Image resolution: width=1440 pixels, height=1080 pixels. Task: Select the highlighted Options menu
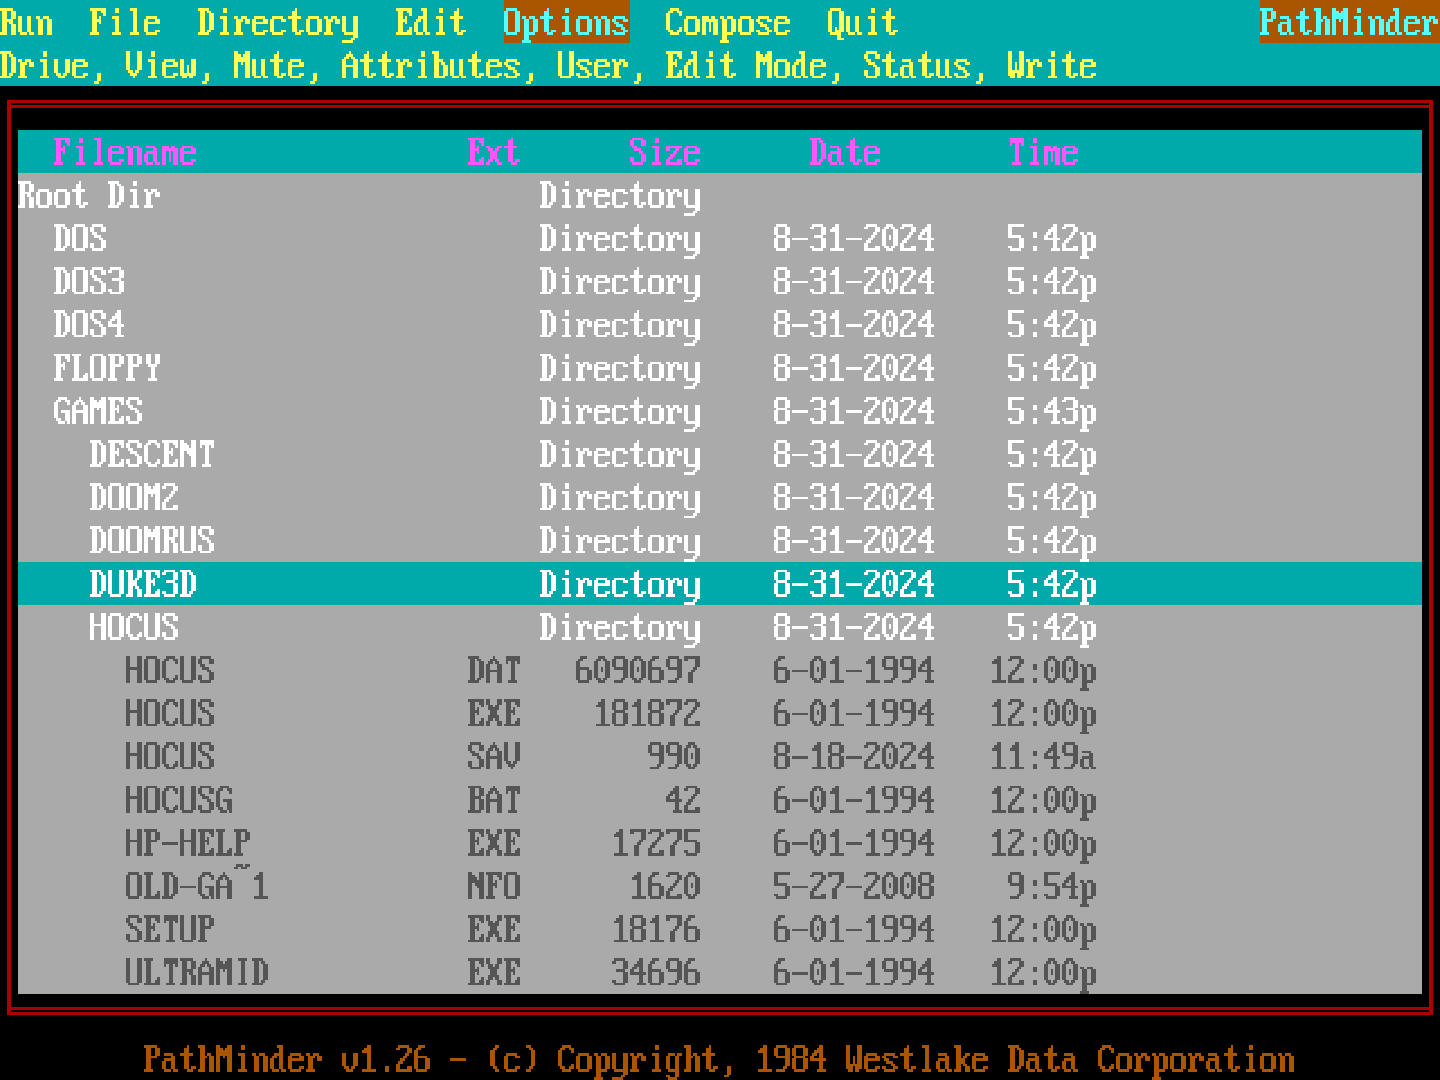coord(566,22)
